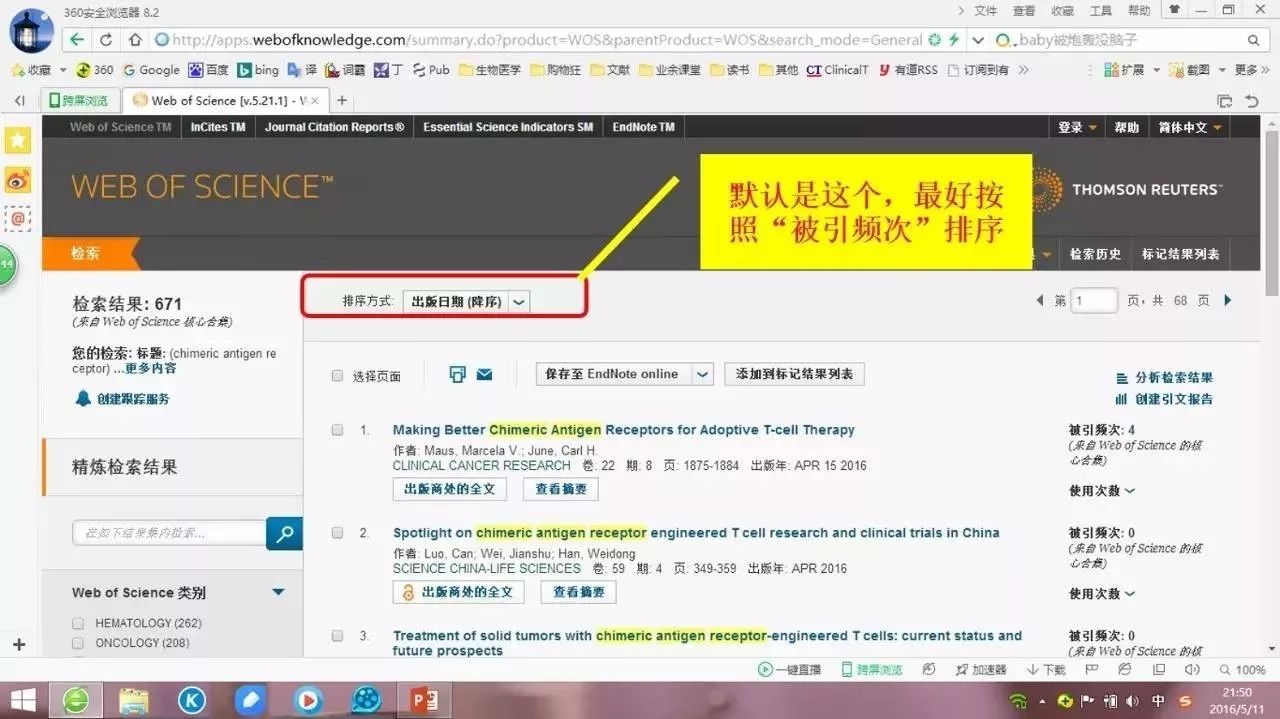Screen dimensions: 1280x719
Task: Click the 在如下结果集内检索 search field
Action: pyautogui.click(x=169, y=533)
